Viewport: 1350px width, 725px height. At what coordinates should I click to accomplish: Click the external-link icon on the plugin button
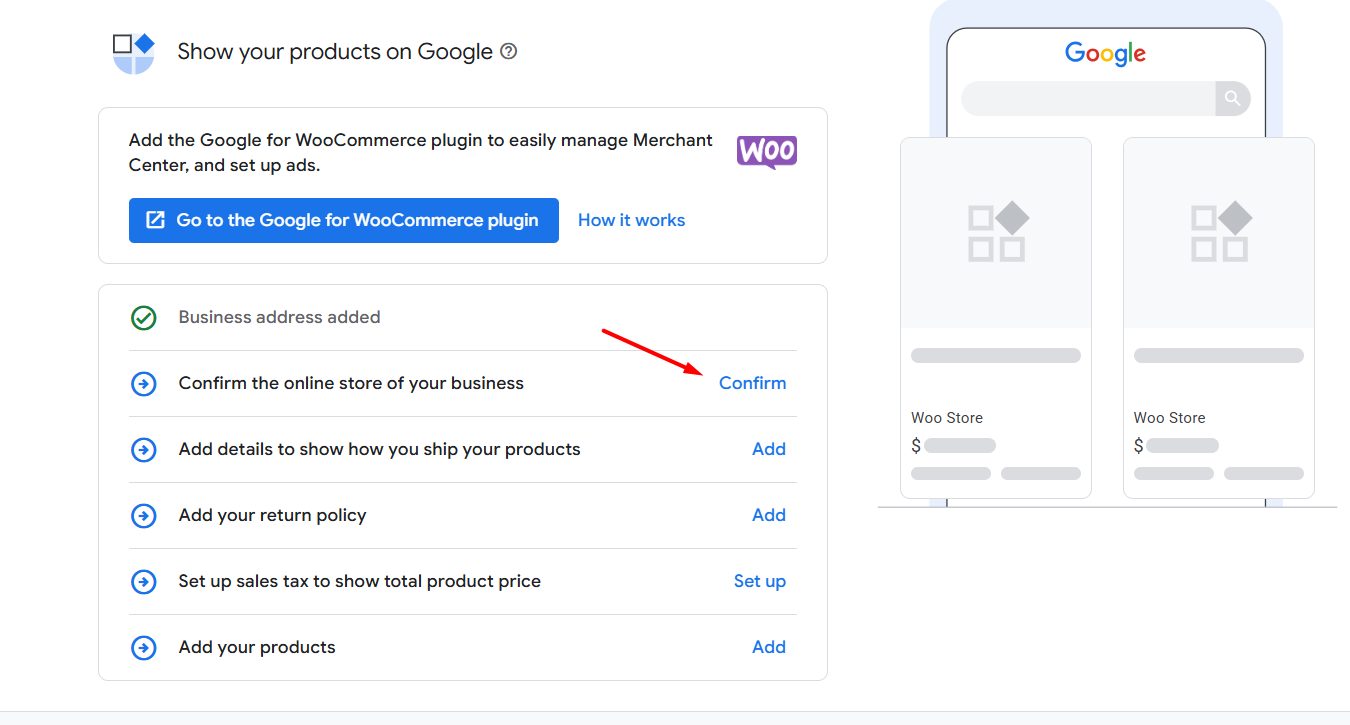pyautogui.click(x=154, y=219)
